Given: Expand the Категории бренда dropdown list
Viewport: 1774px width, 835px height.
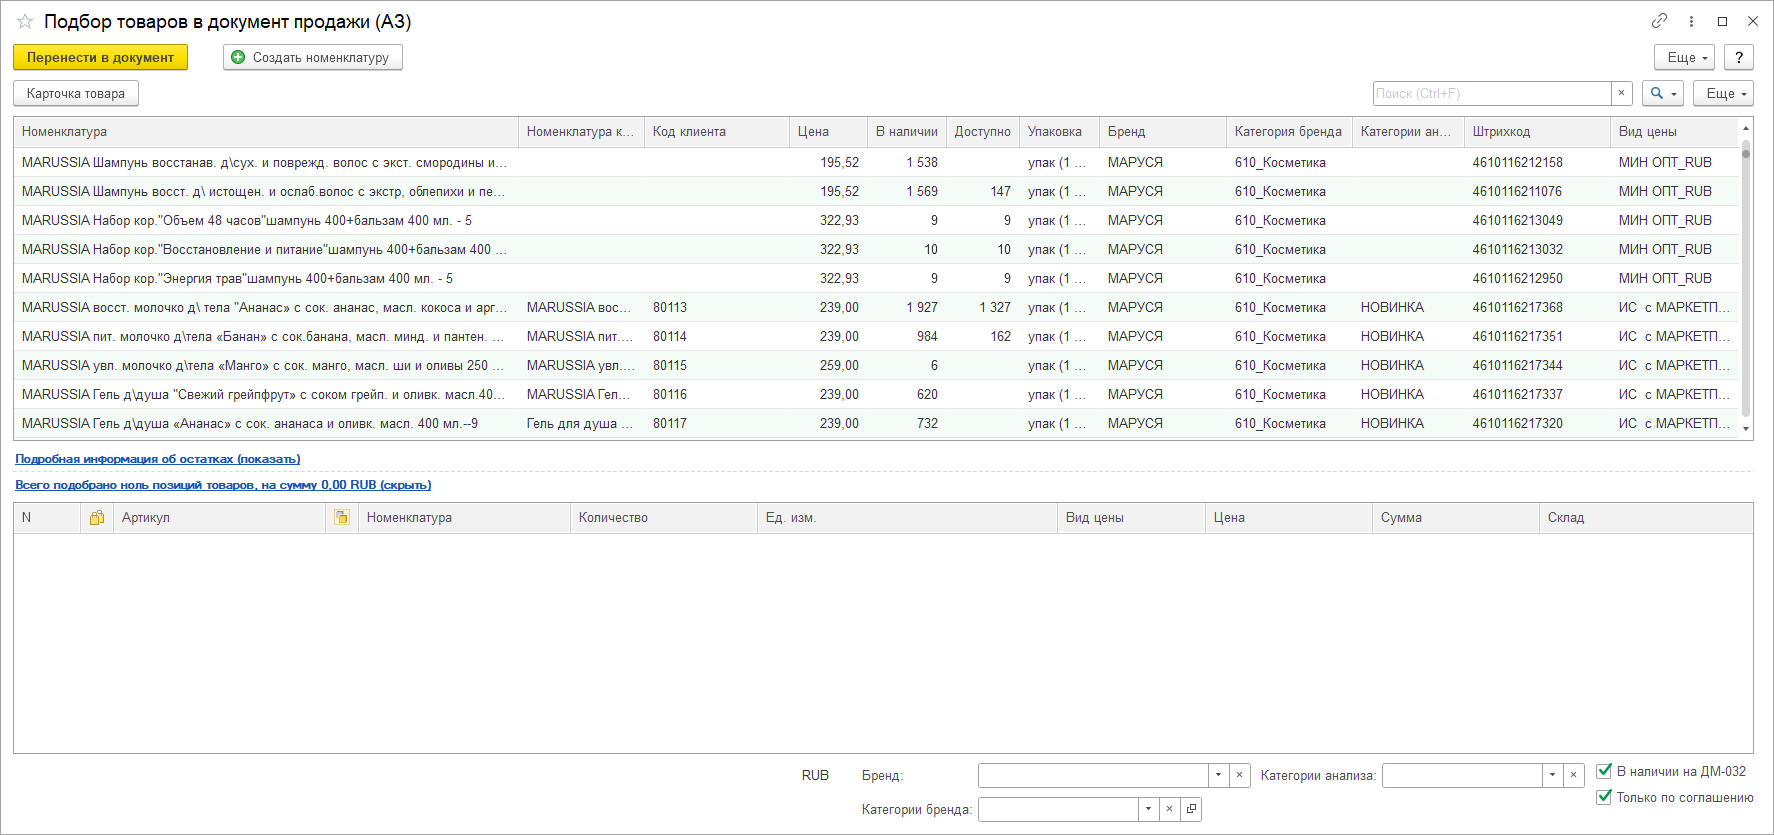Looking at the screenshot, I should [x=1148, y=809].
